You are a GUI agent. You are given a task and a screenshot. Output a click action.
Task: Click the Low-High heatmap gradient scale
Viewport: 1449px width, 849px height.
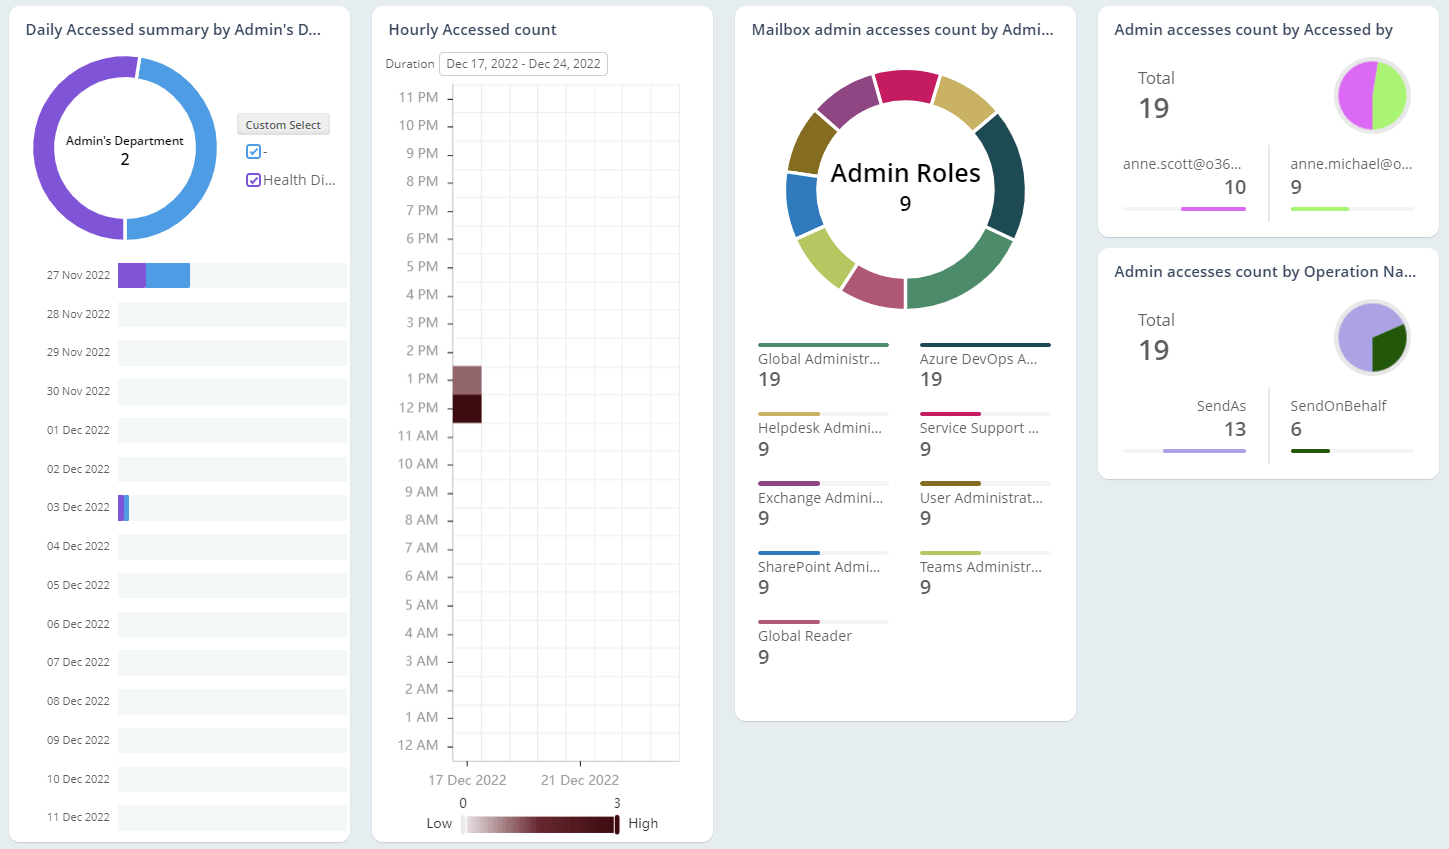click(540, 823)
